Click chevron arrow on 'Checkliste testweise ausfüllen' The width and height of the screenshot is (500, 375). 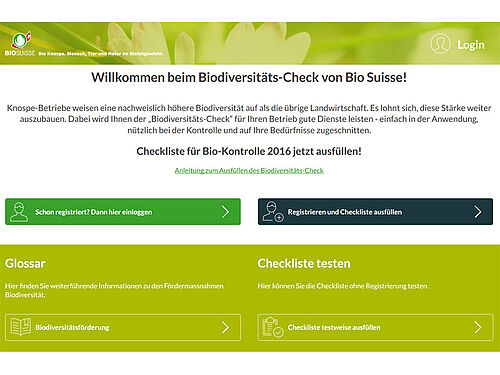pos(478,327)
